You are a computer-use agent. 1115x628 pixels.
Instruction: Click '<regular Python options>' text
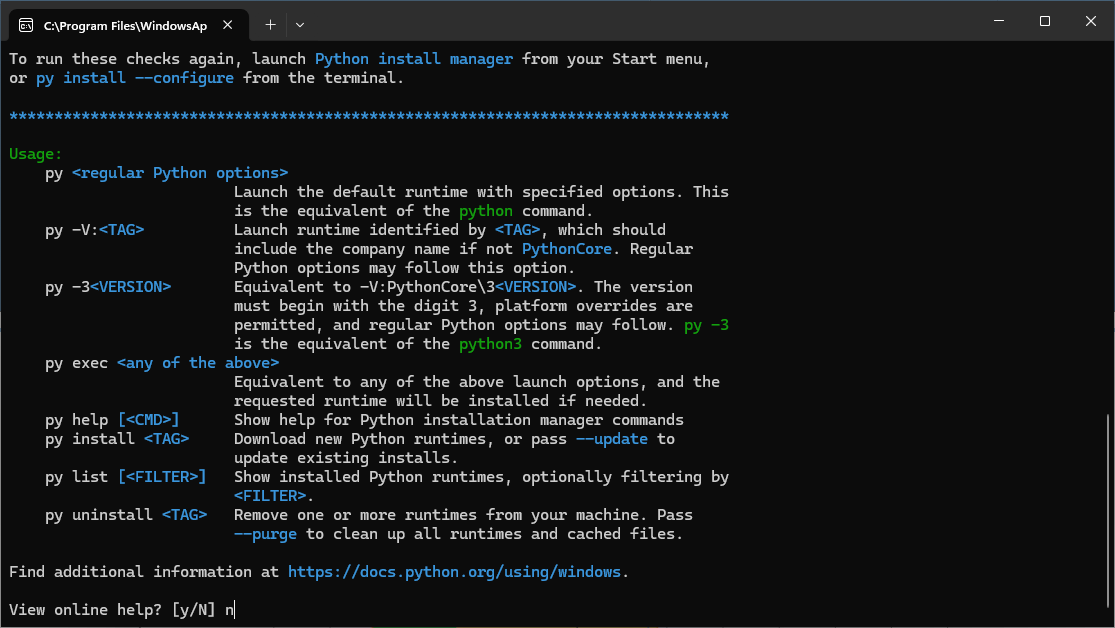click(180, 173)
